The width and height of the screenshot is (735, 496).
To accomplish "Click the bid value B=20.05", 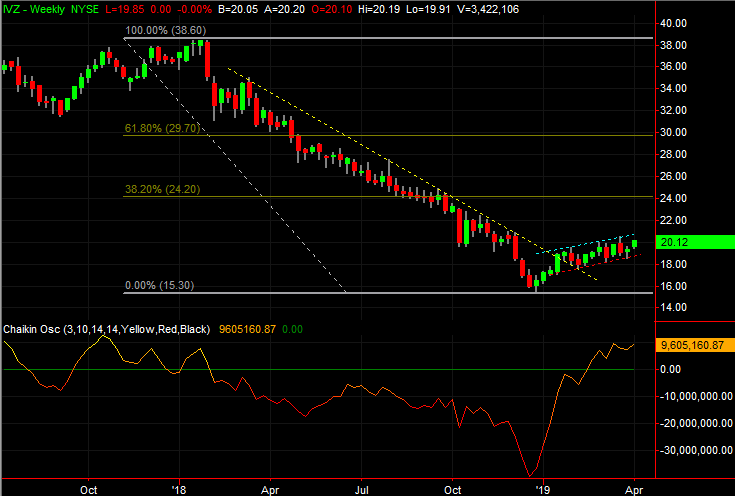I will [x=238, y=9].
